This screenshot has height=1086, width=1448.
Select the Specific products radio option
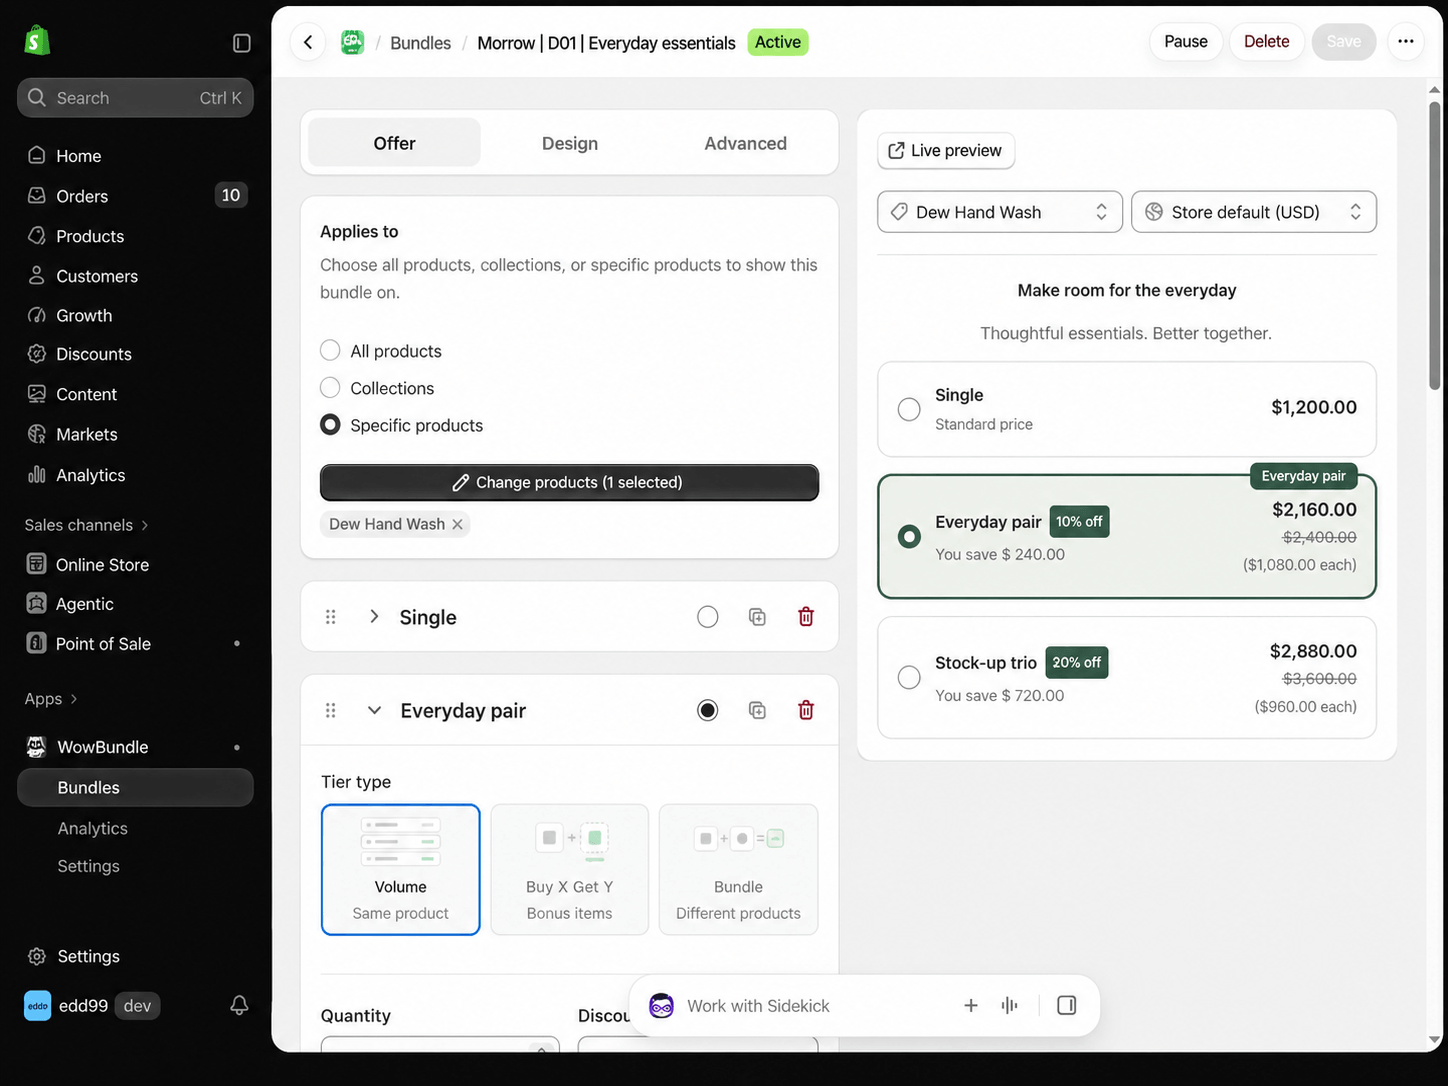point(330,425)
